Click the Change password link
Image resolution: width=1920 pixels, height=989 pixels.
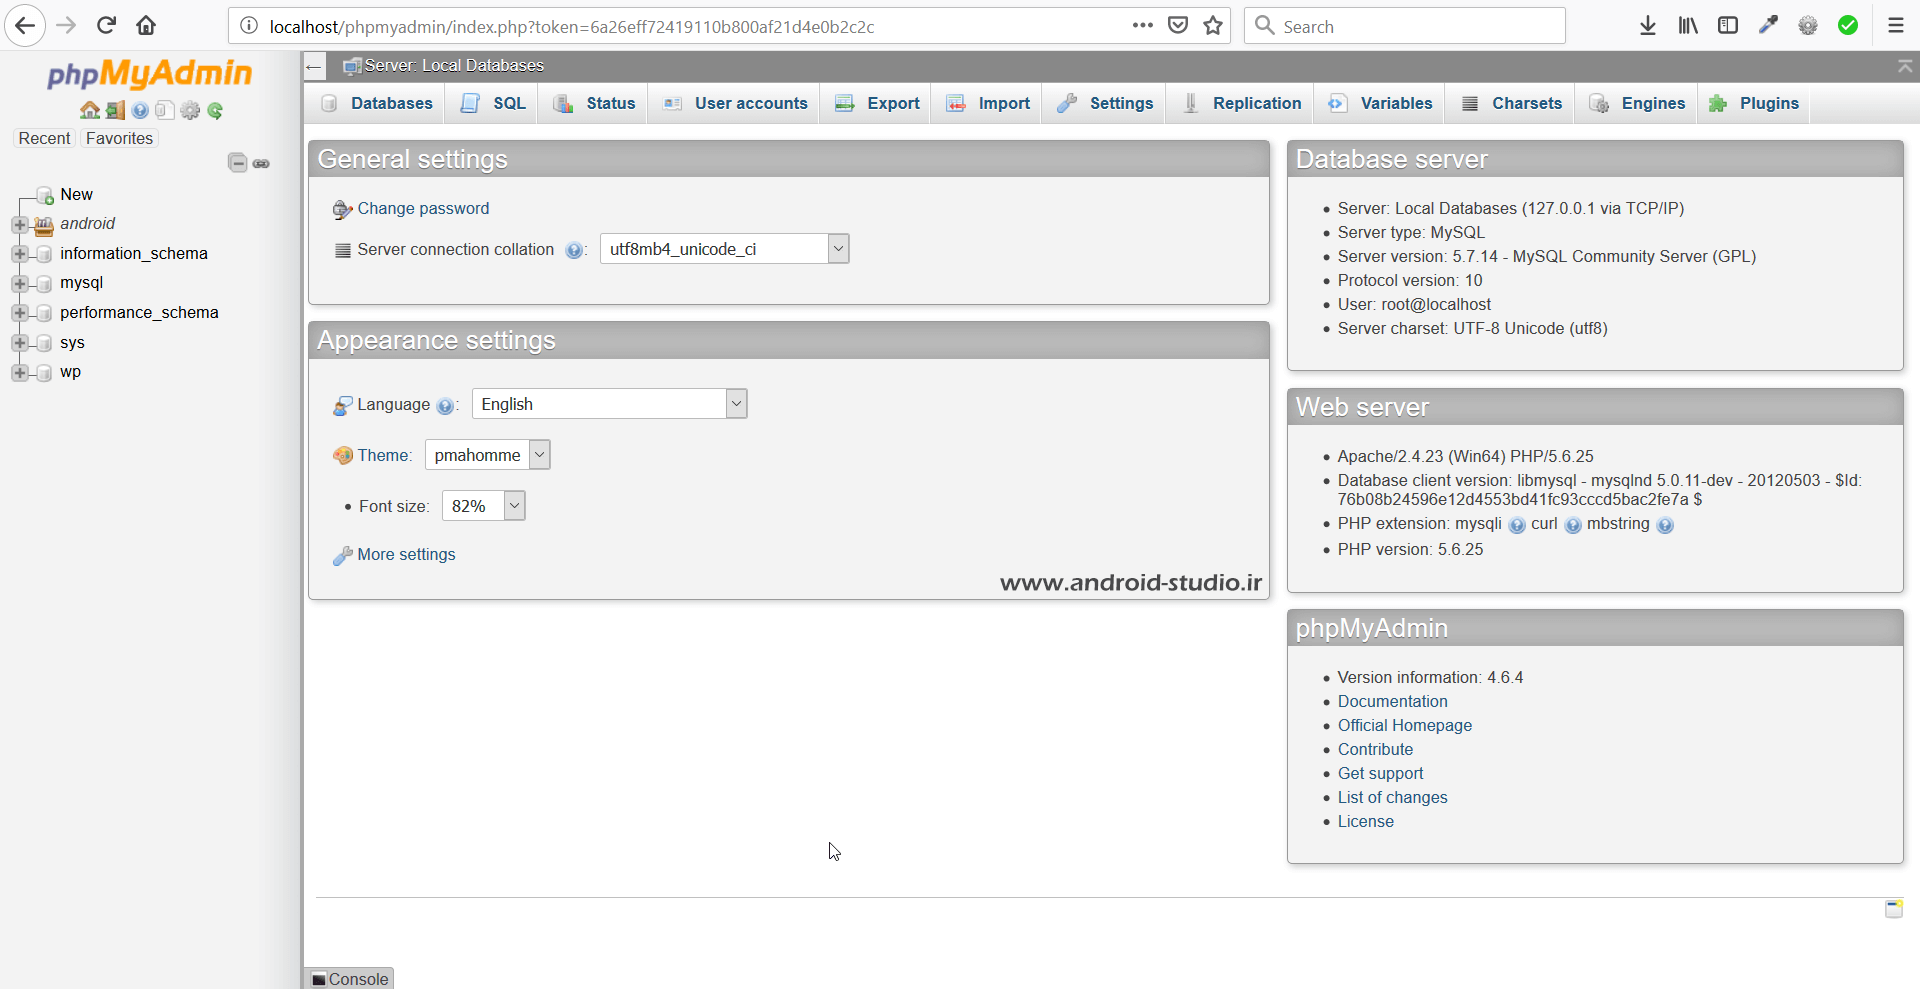click(x=423, y=209)
